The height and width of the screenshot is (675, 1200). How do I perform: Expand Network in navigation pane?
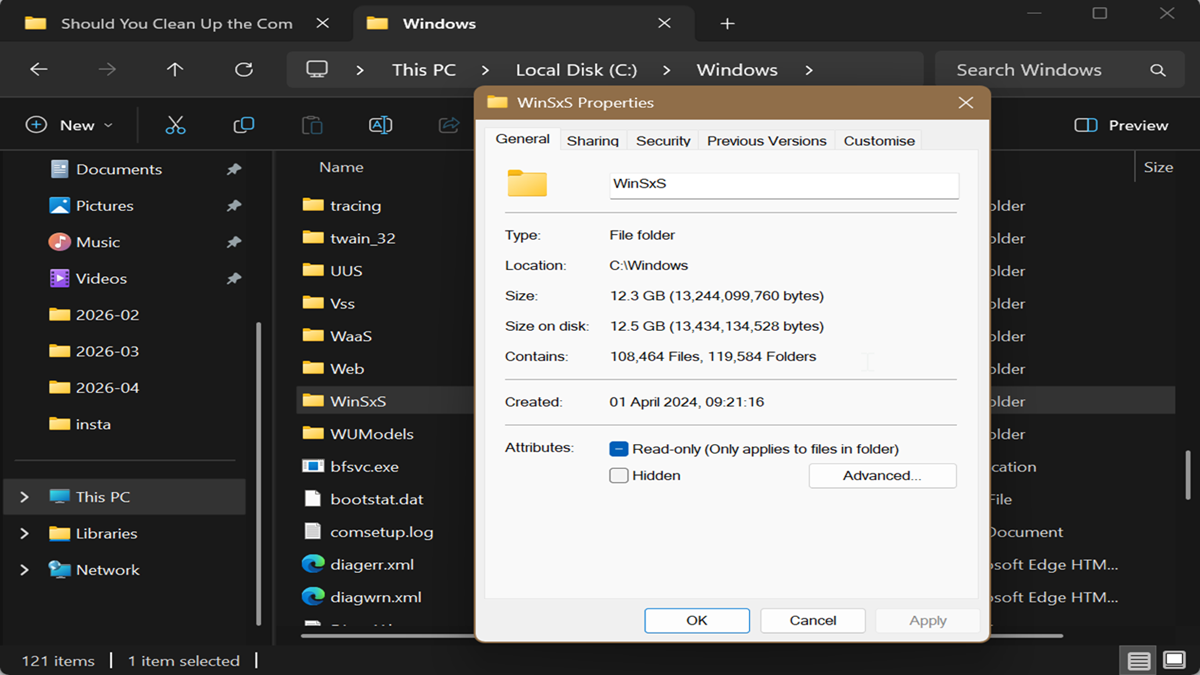(25, 570)
